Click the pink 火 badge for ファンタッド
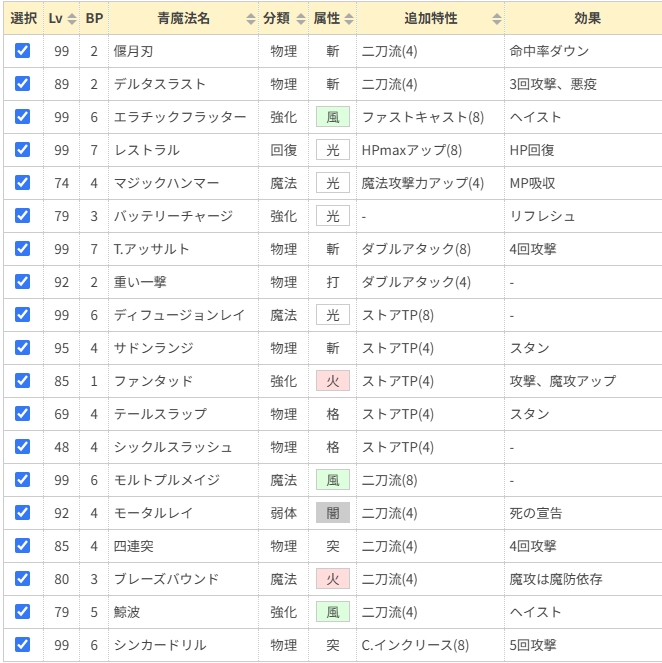The width and height of the screenshot is (662, 663). [332, 381]
